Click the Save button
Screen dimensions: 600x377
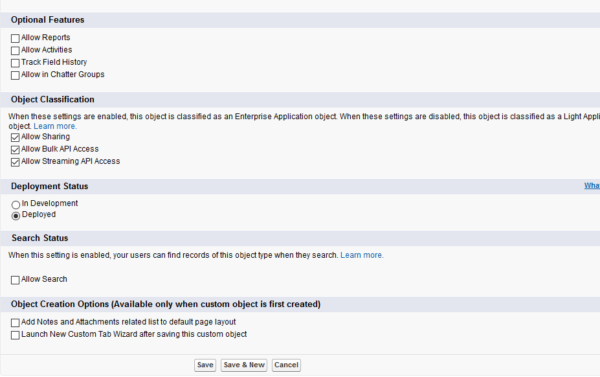pyautogui.click(x=205, y=365)
